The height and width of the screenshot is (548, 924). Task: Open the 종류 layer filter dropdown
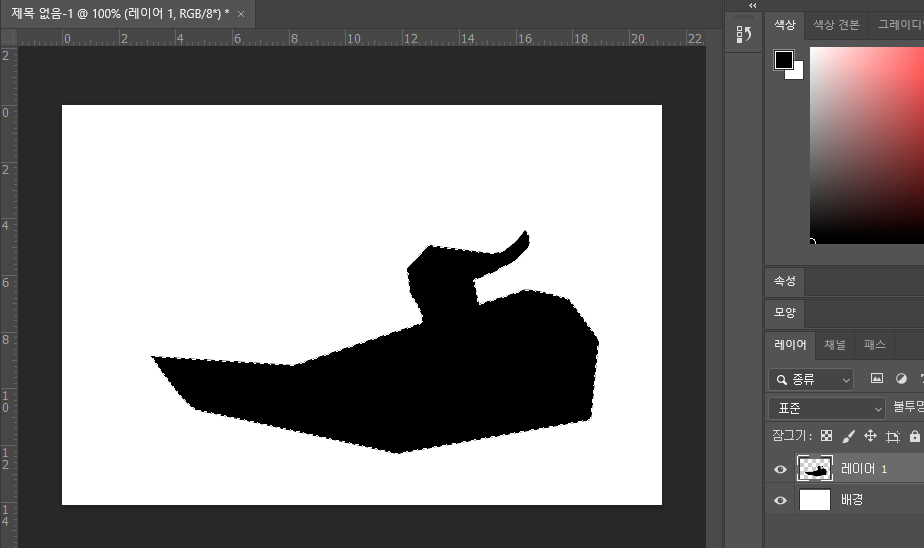811,380
